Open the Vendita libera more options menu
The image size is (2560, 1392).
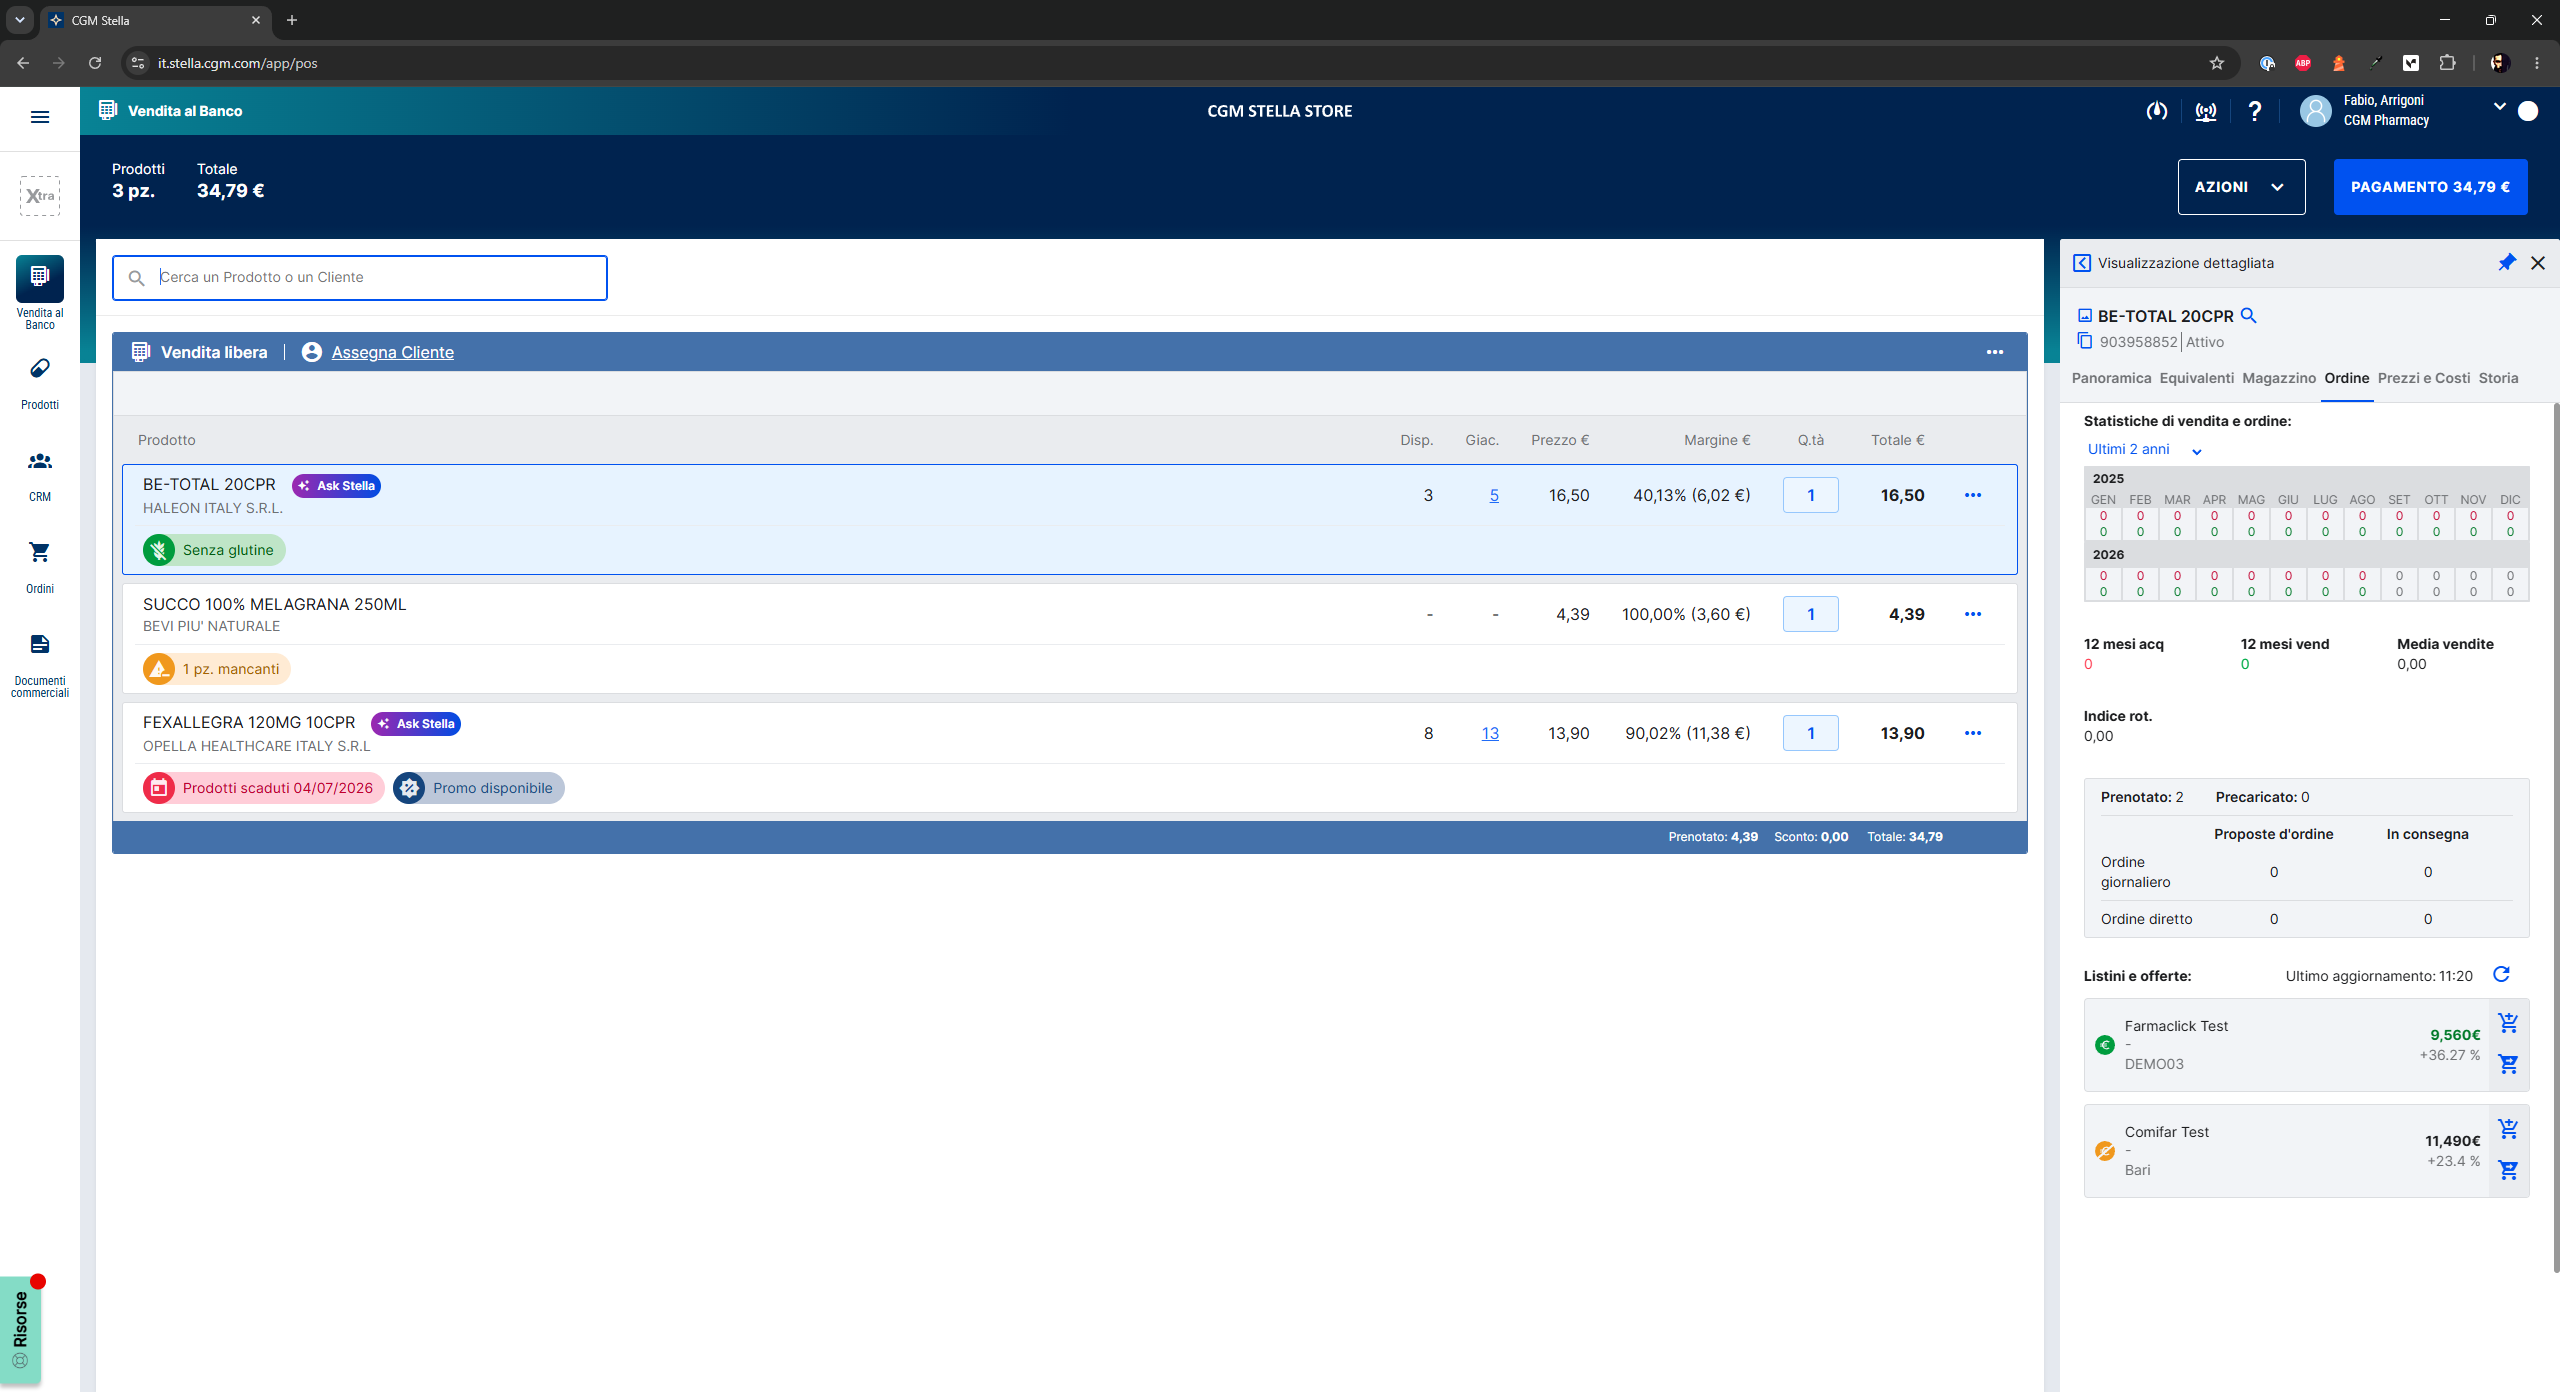click(1995, 352)
